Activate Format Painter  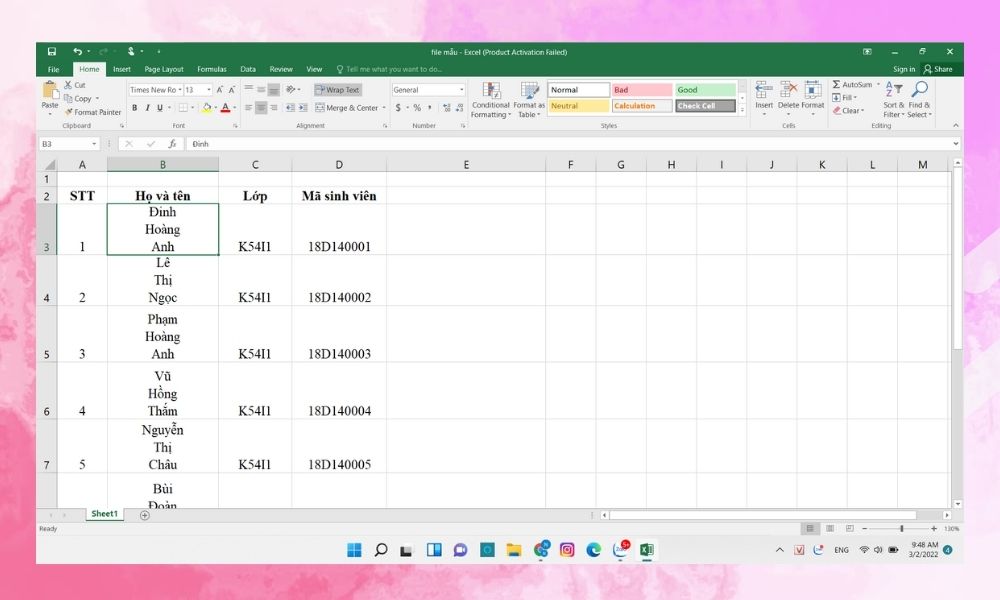coord(92,112)
